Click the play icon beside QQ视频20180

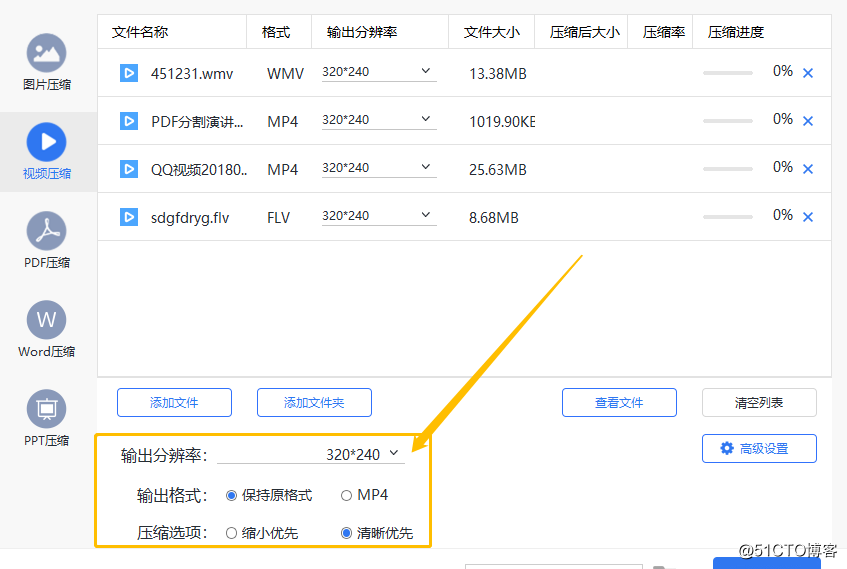click(129, 169)
